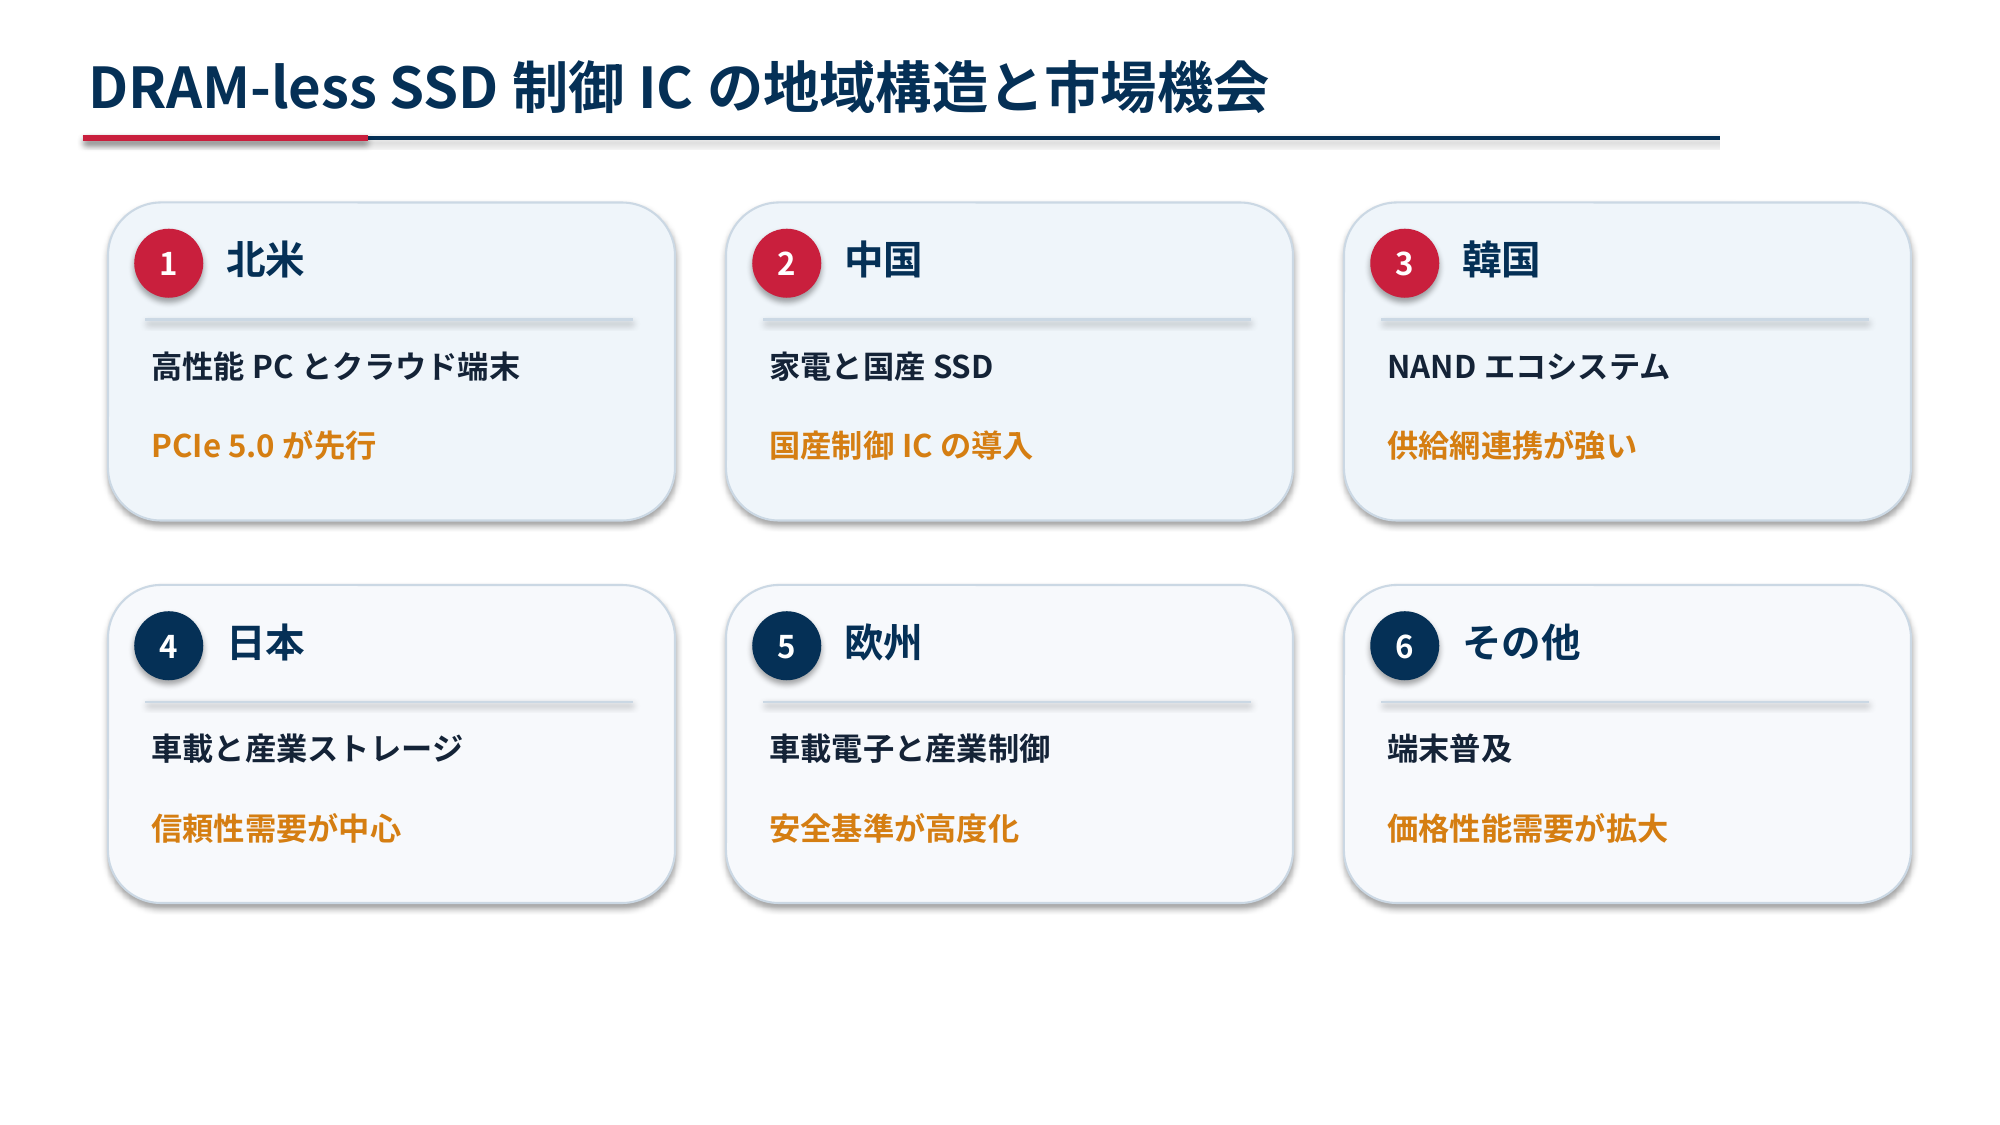Click the その他 card heading

tap(1521, 643)
